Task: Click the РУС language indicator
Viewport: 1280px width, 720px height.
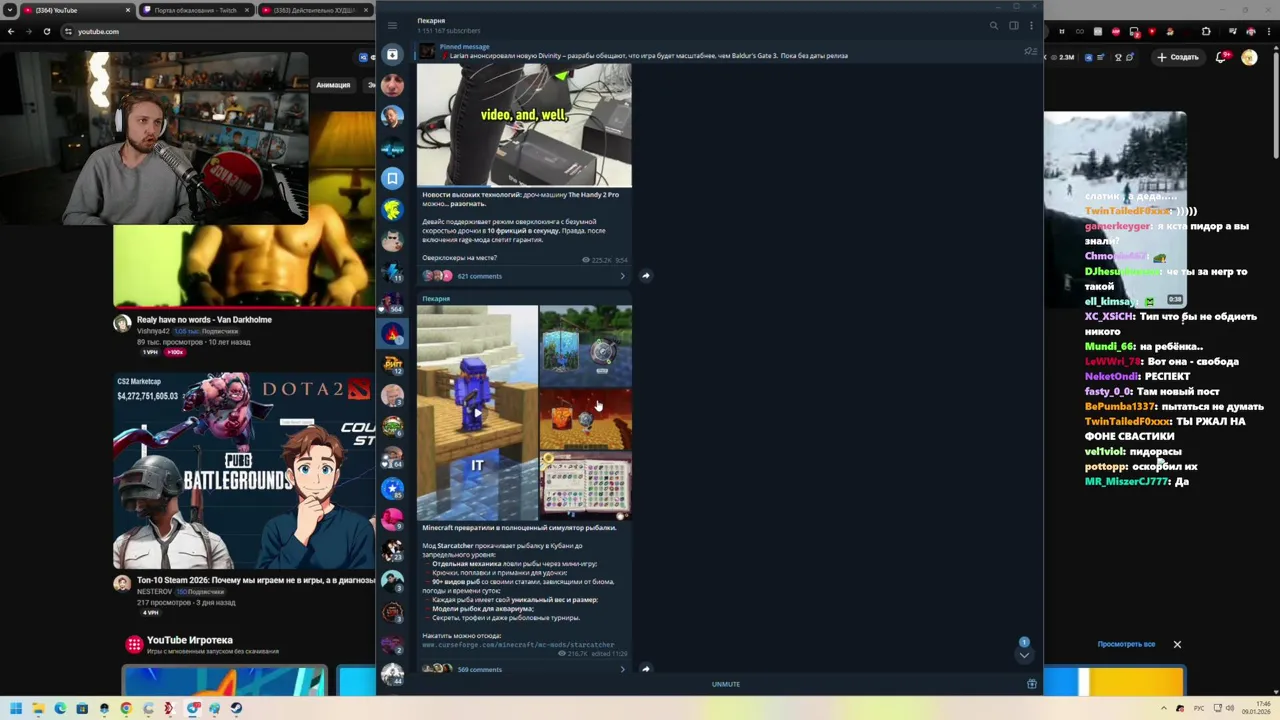Action: coord(1199,708)
